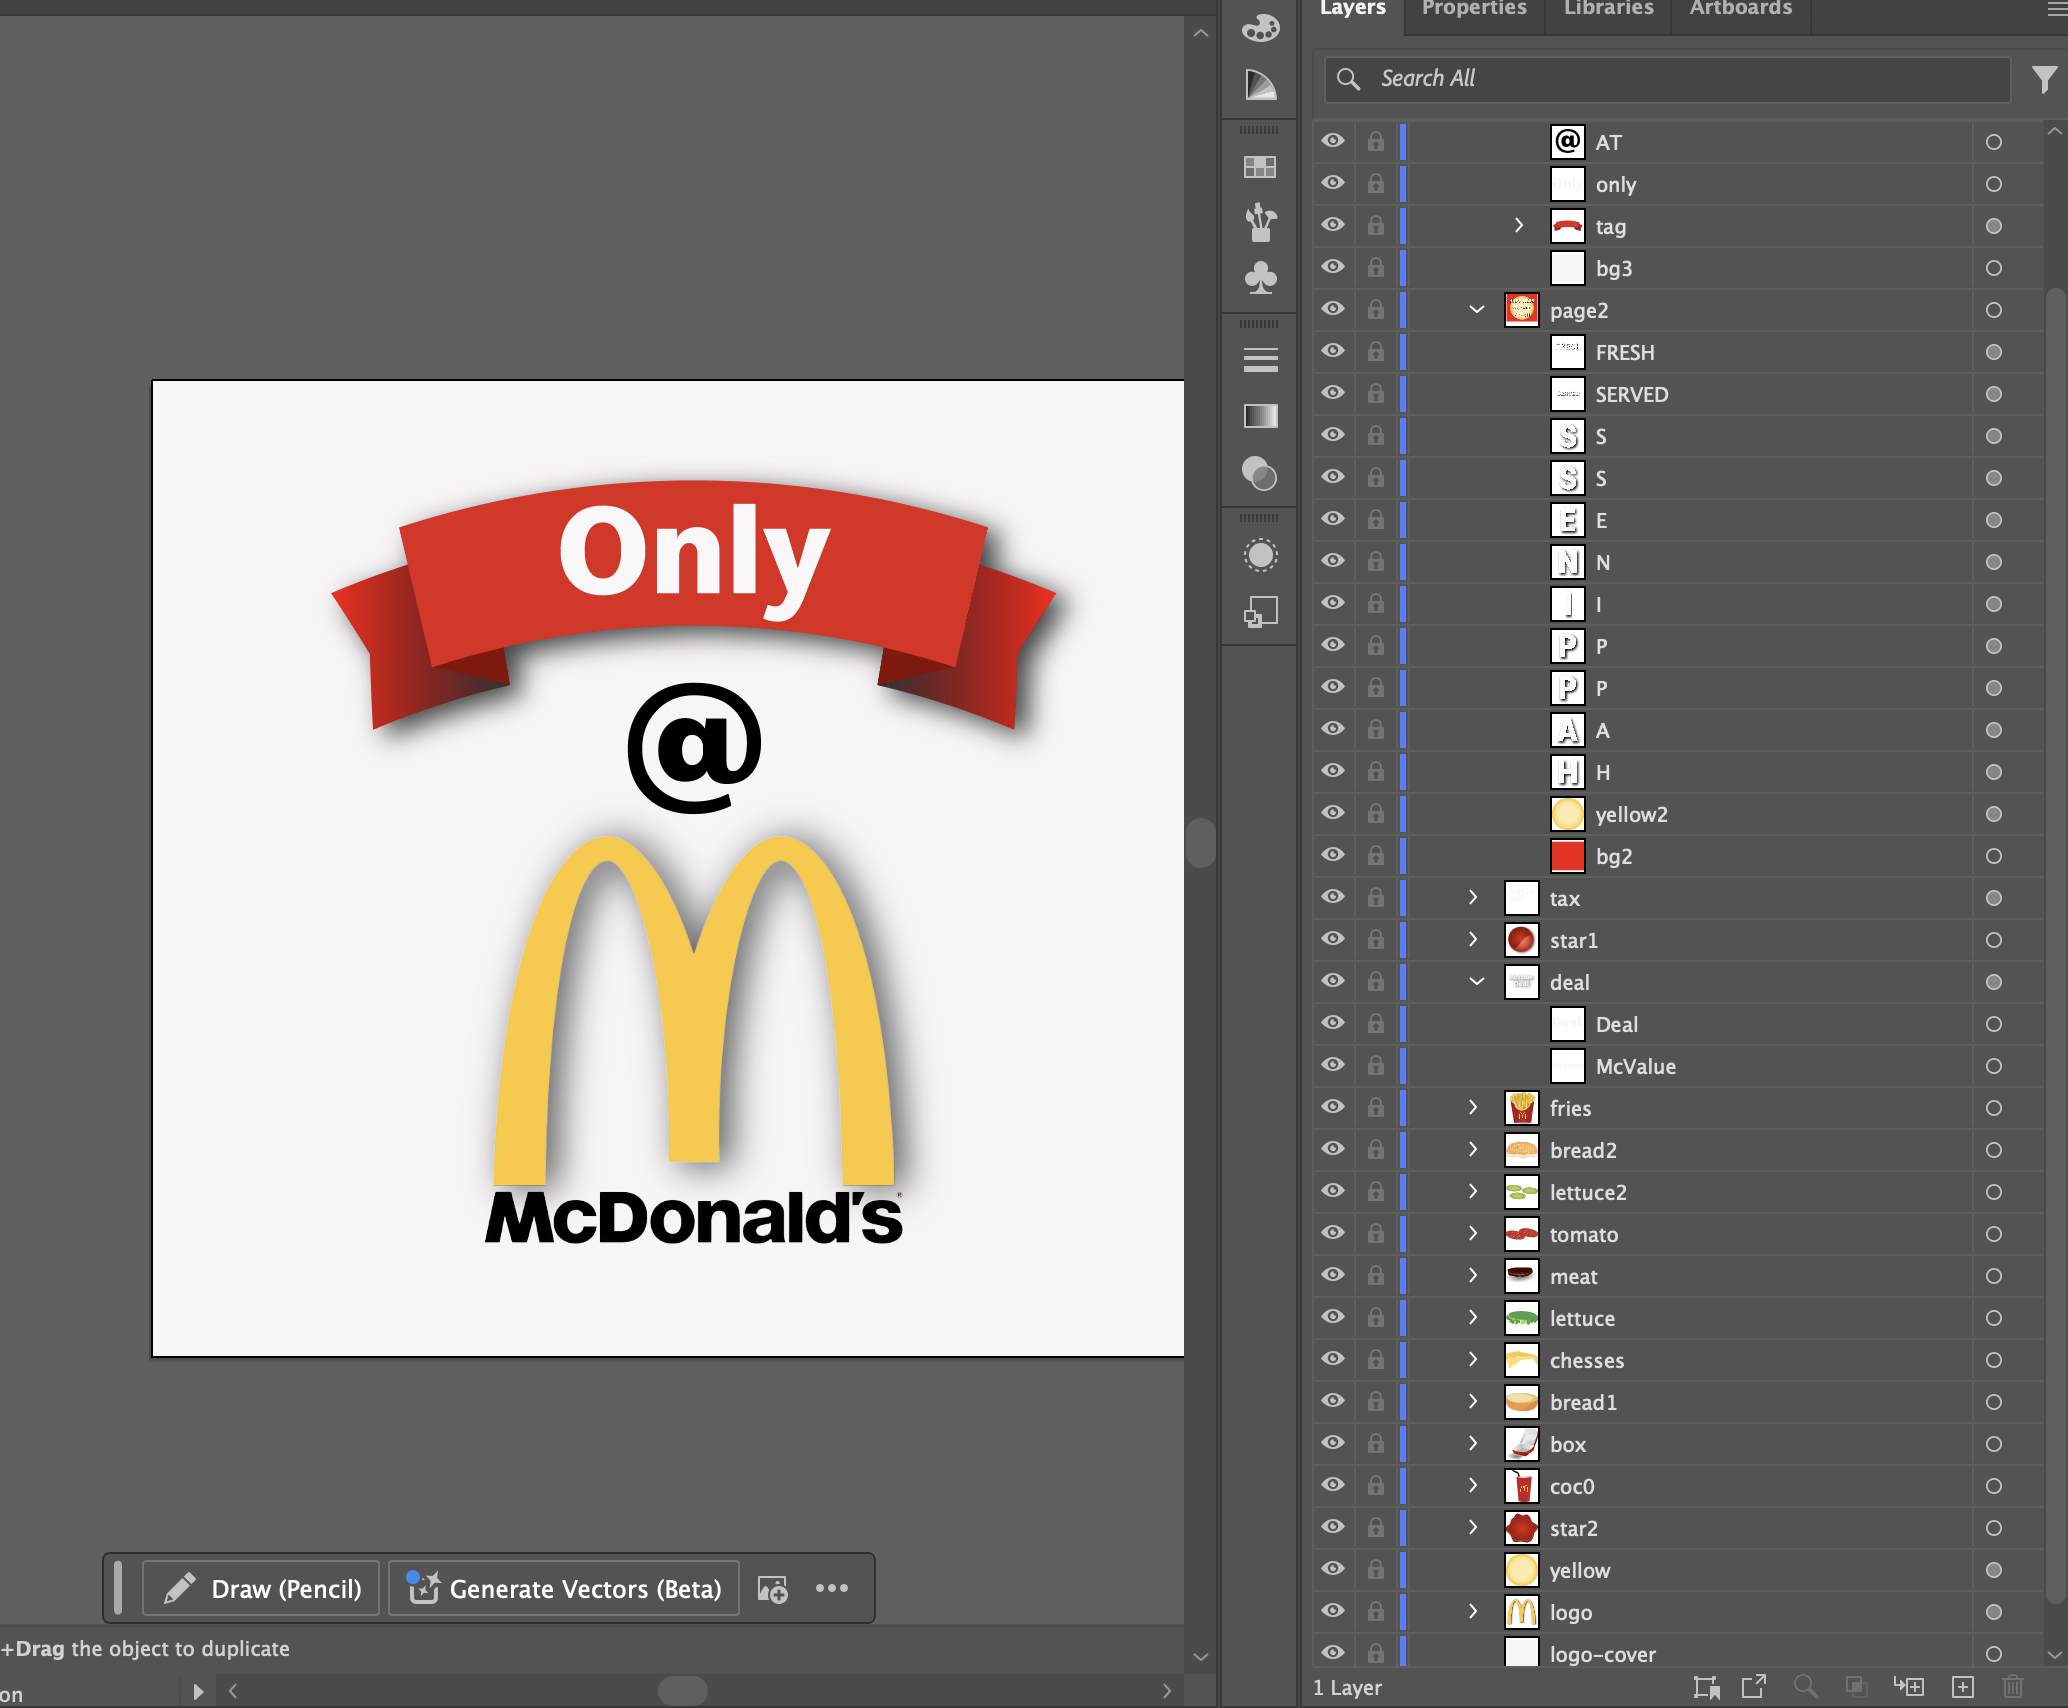Expand the star1 layer group
Viewport: 2068px width, 1708px height.
tap(1473, 939)
